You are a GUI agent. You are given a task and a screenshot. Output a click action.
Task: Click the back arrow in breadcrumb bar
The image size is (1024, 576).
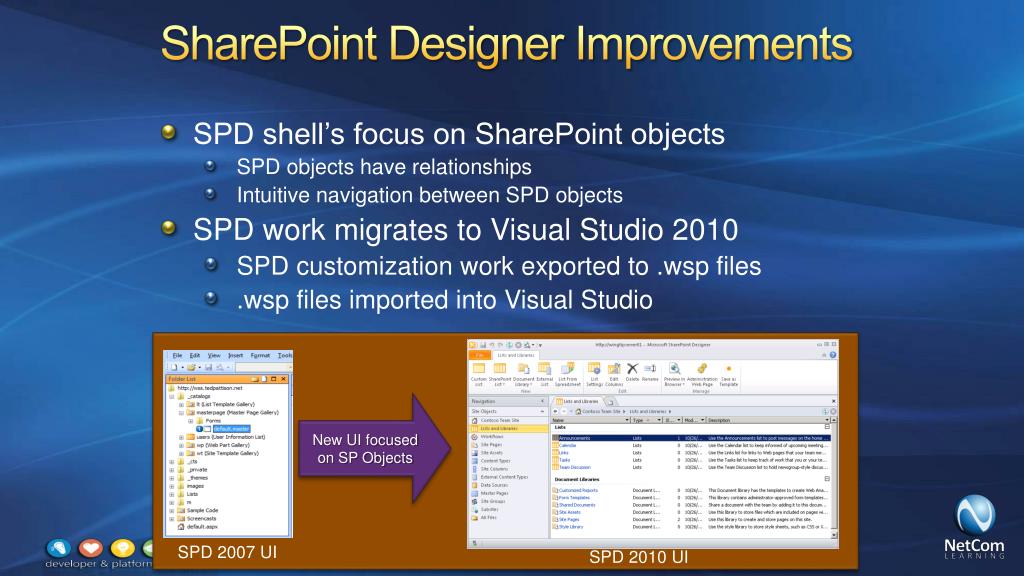(555, 411)
